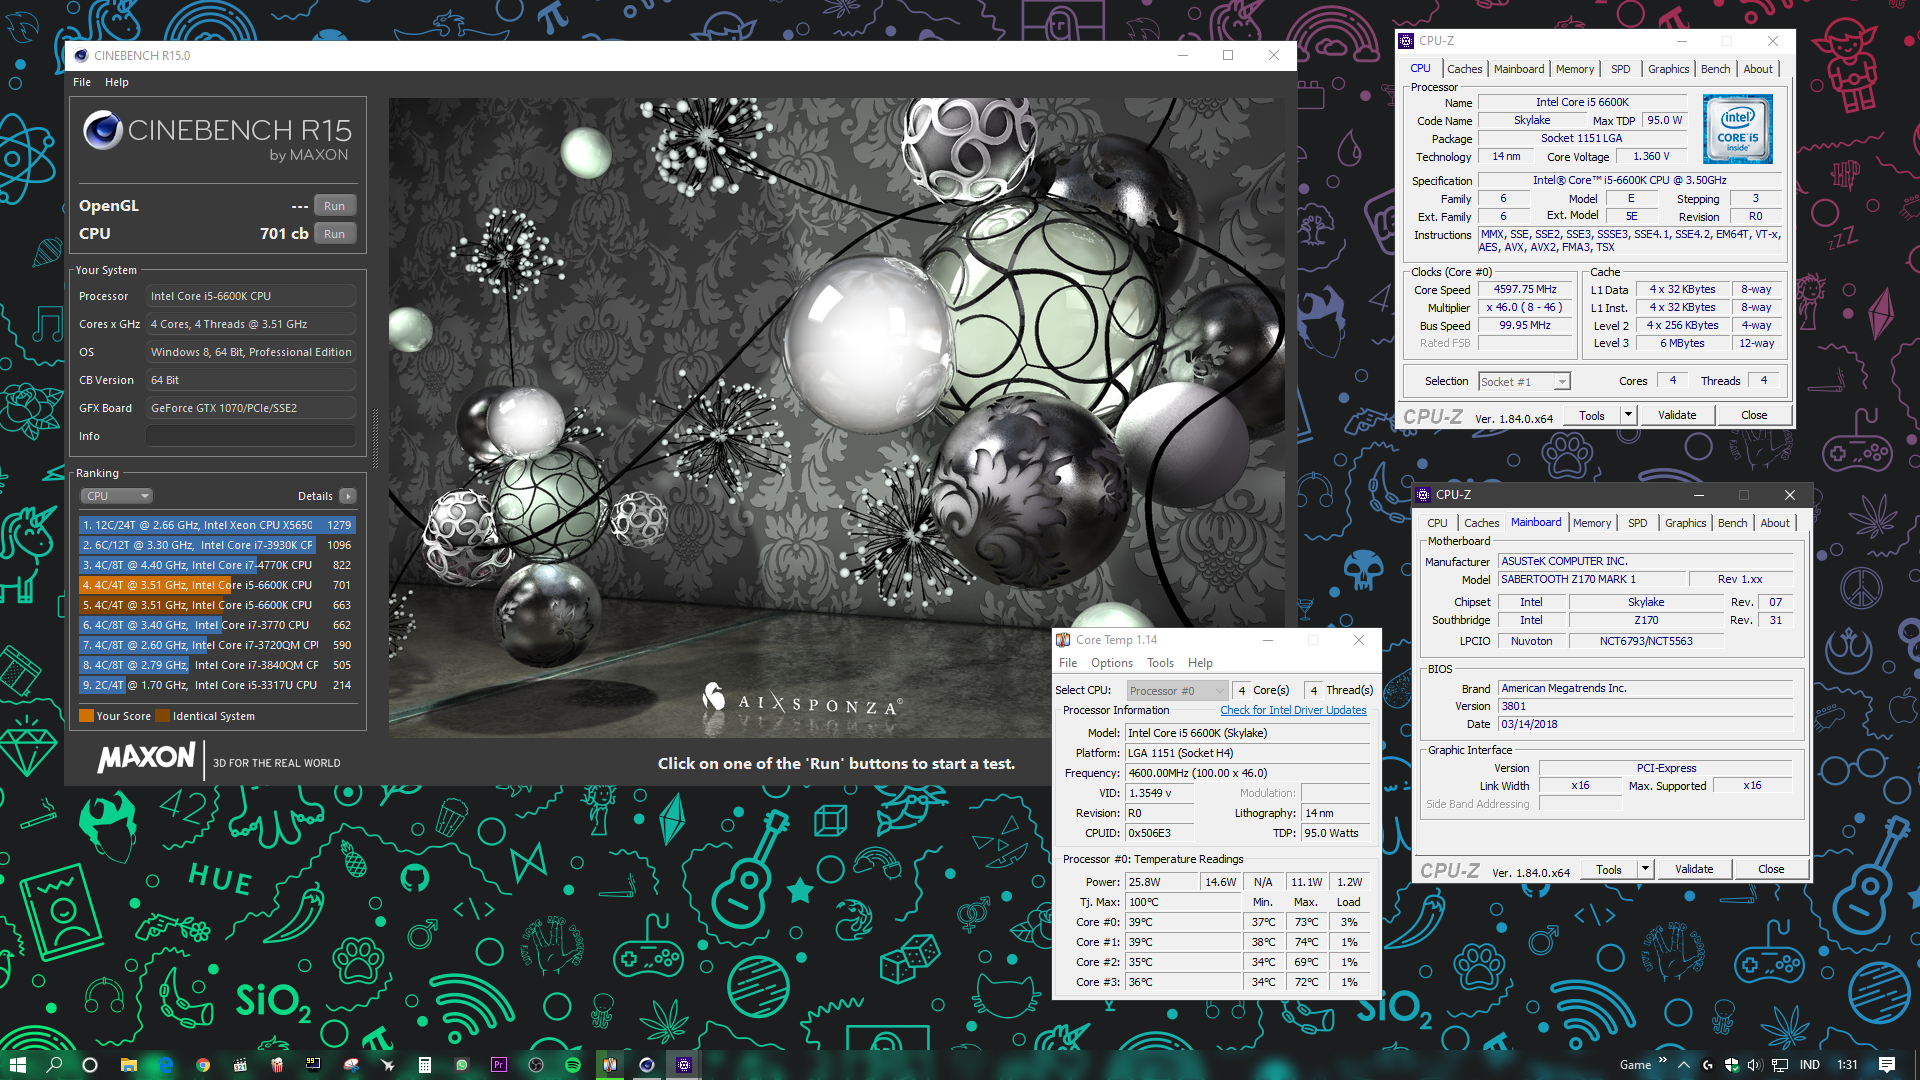Open the File menu in Cinebench
This screenshot has height=1080, width=1920.
coord(82,82)
